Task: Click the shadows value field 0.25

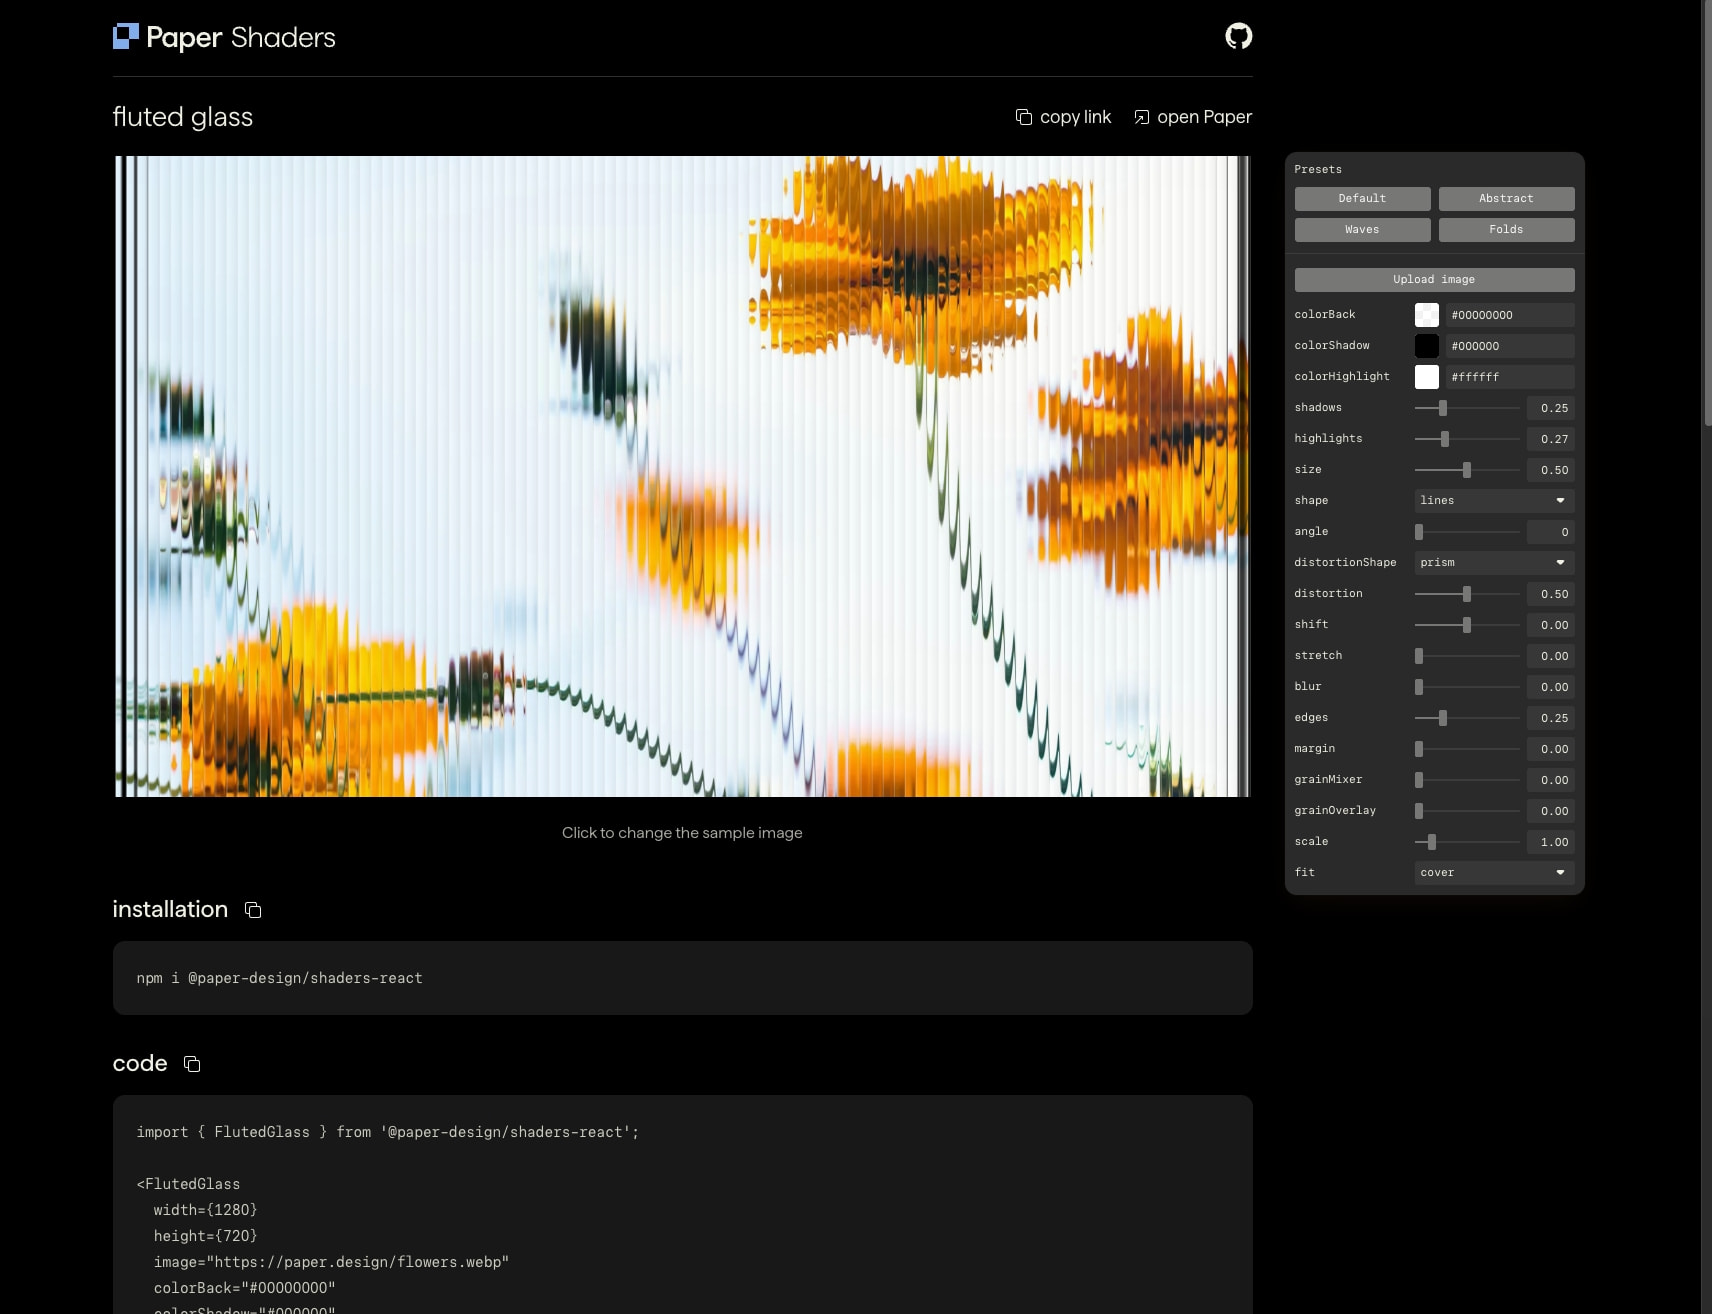Action: click(1551, 408)
